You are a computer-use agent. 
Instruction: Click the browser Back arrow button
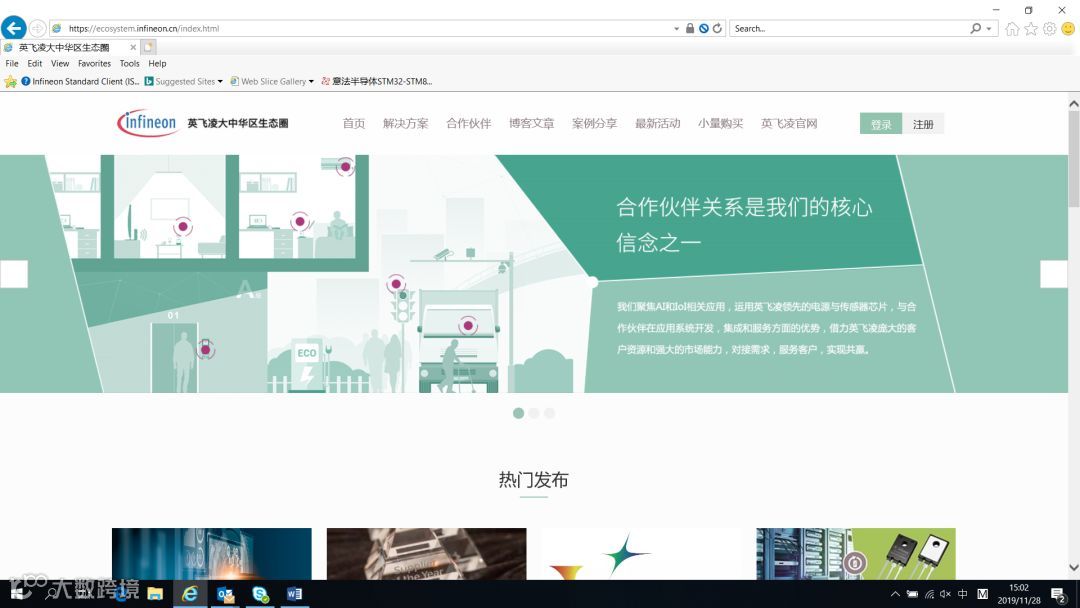(14, 28)
